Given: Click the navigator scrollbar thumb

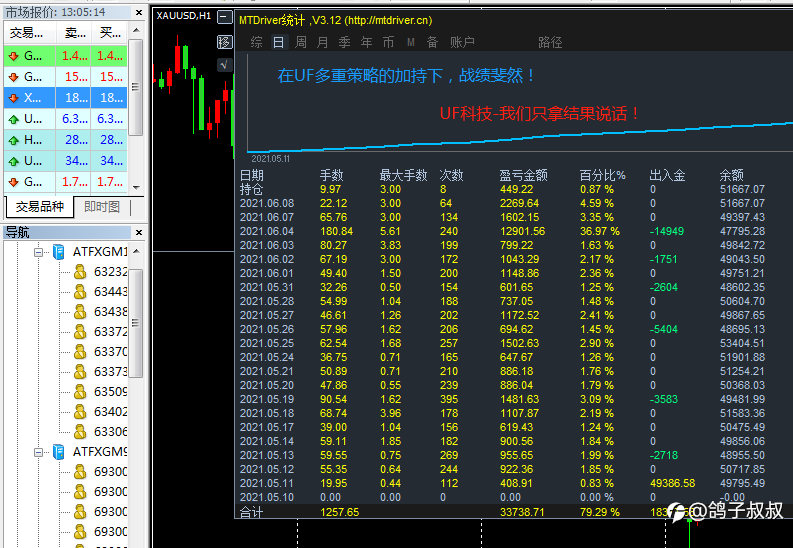Looking at the screenshot, I should [136, 323].
